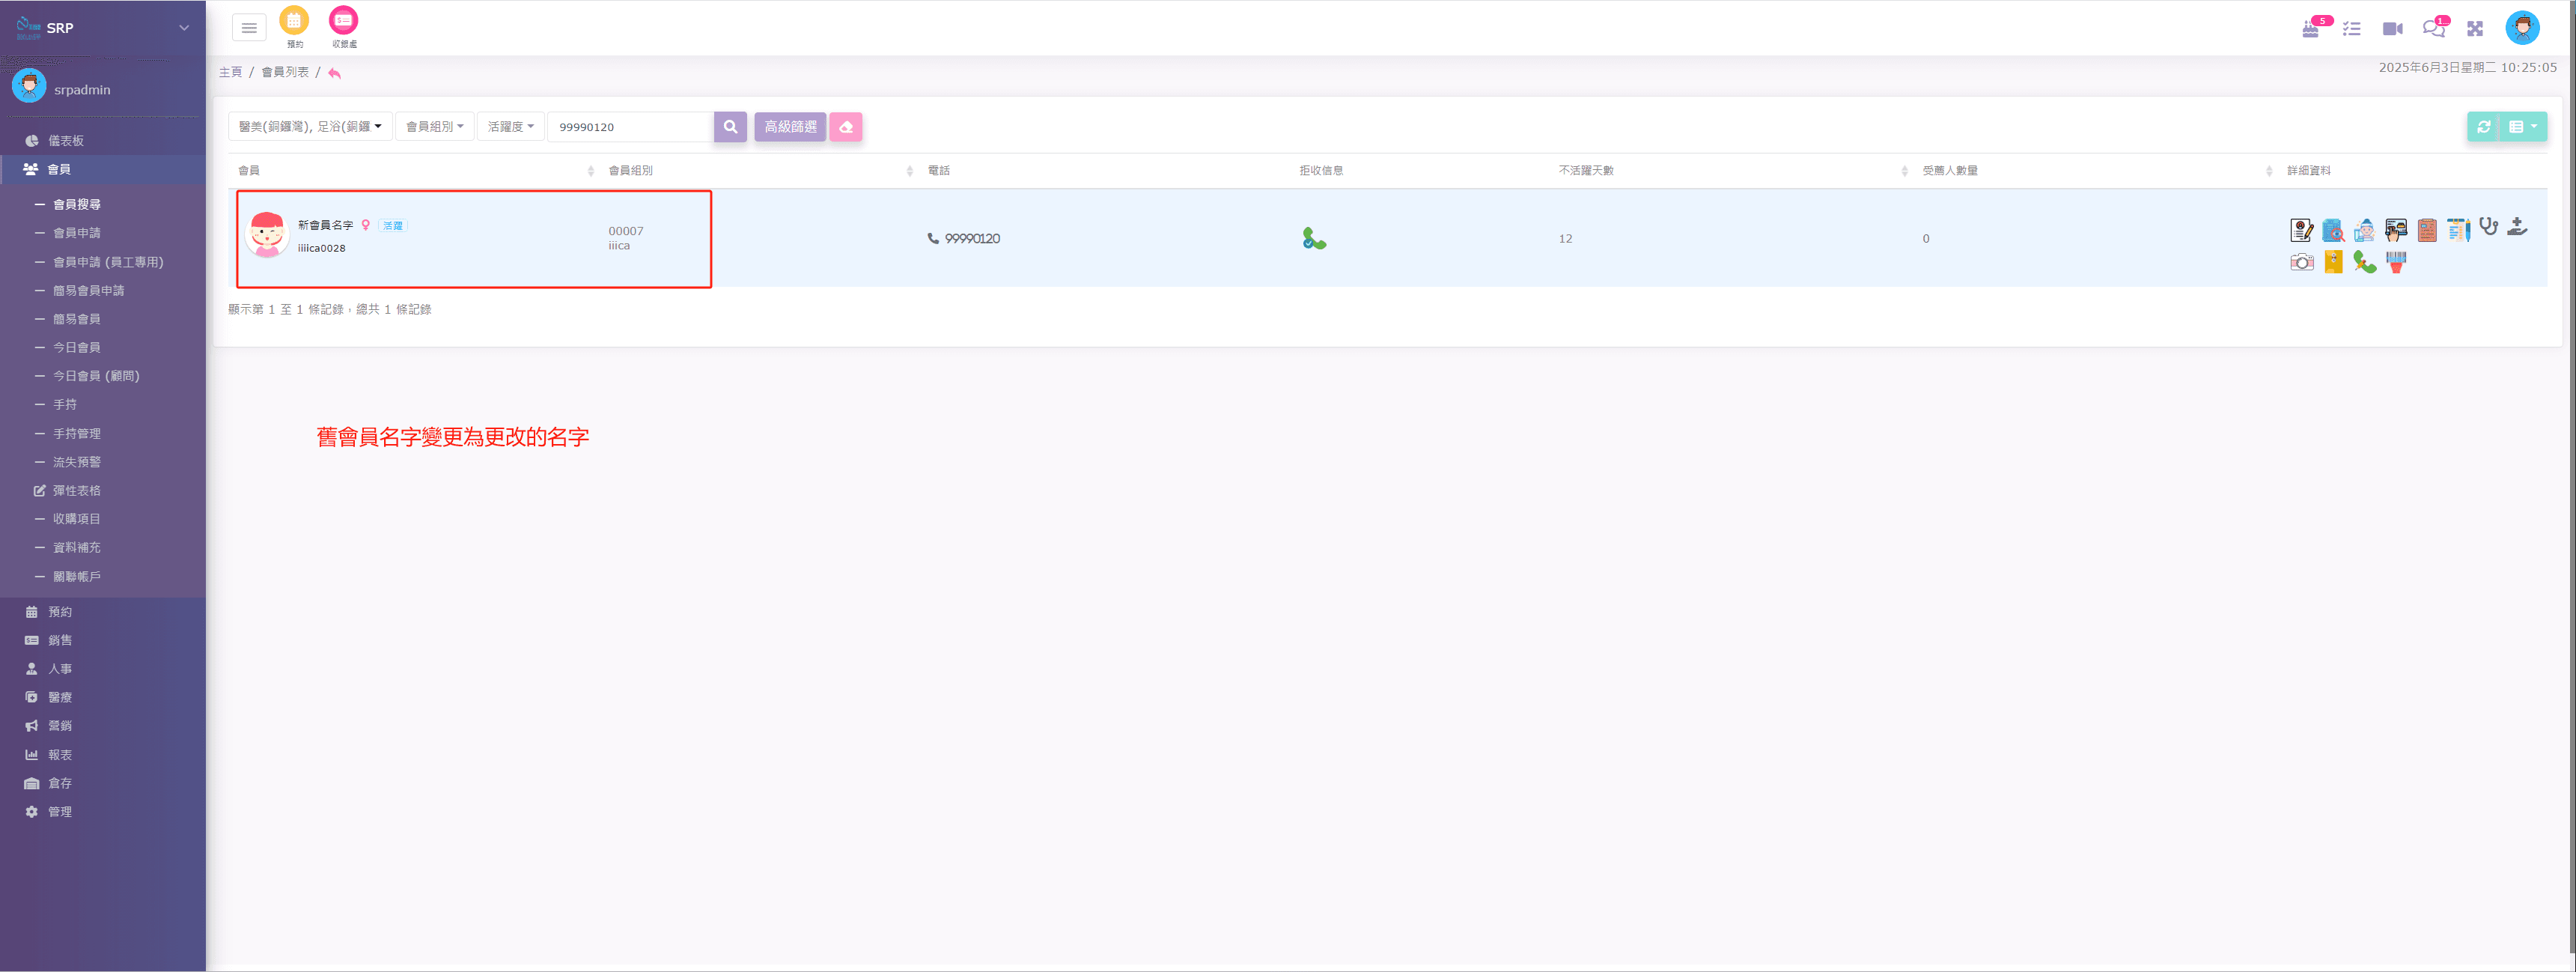Toggle sidebar with the hamburger button
Screen dimensions: 2576x972
249,28
